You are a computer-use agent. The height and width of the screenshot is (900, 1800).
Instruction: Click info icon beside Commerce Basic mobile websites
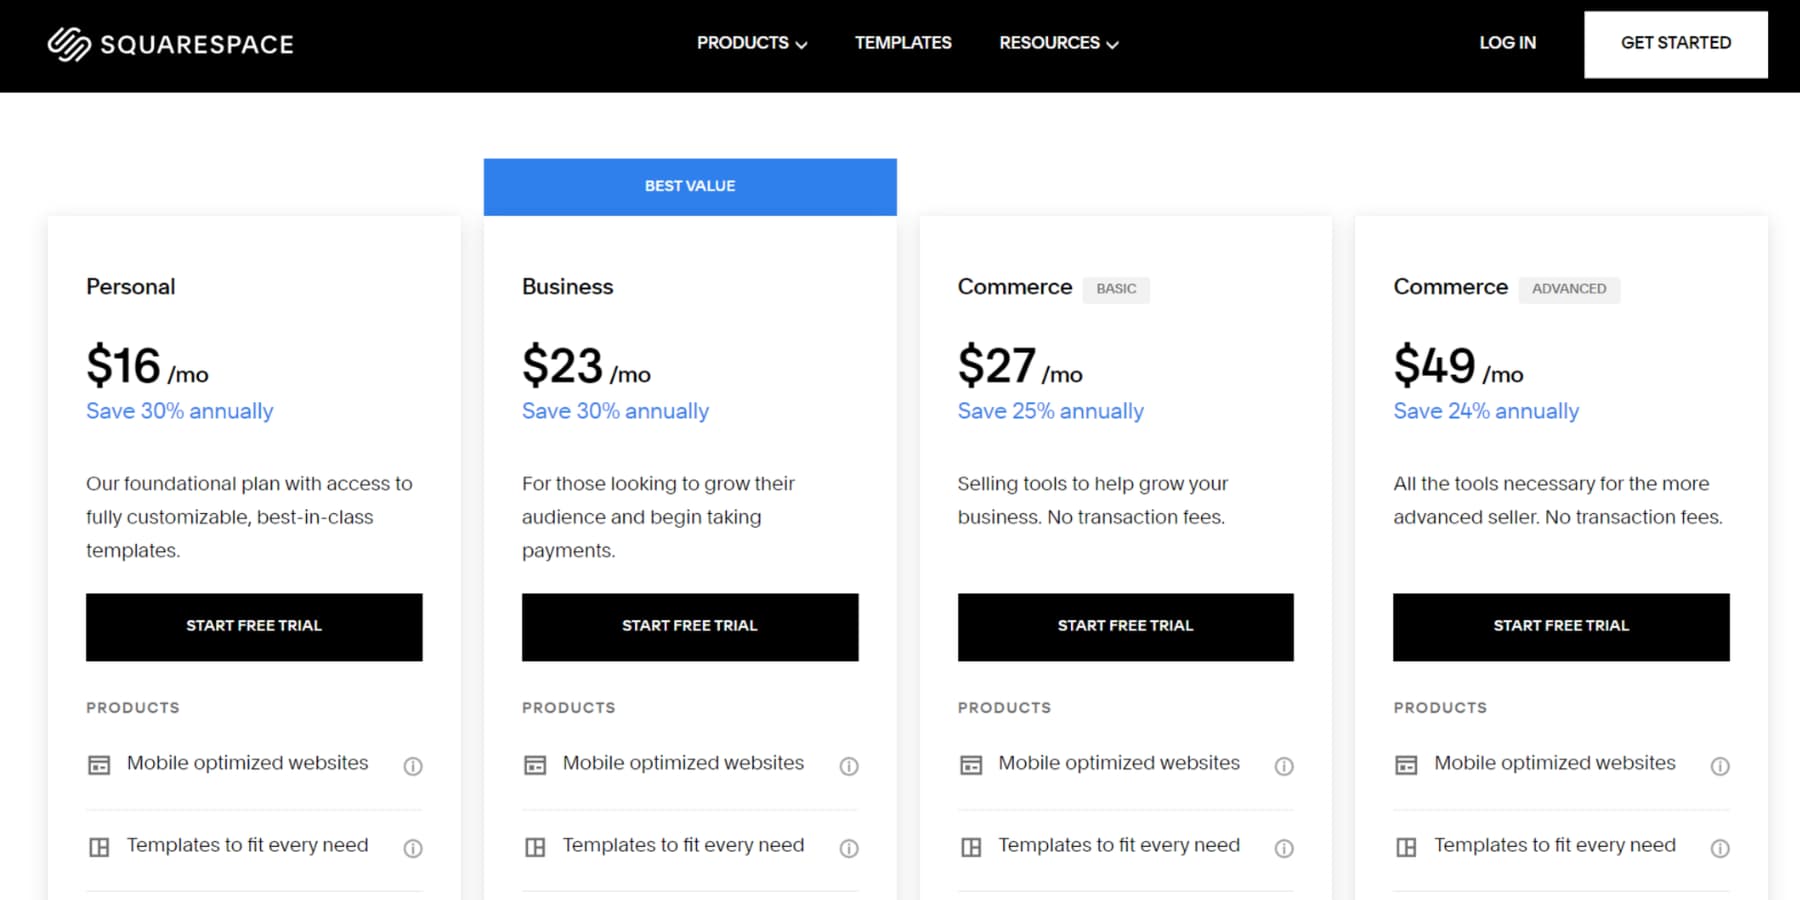[1285, 766]
